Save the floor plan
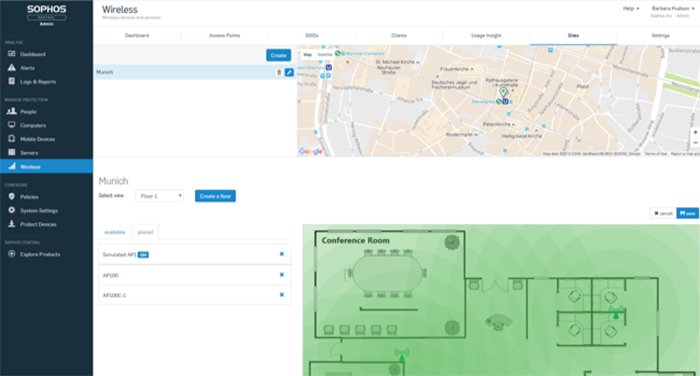The height and width of the screenshot is (376, 700). point(688,213)
